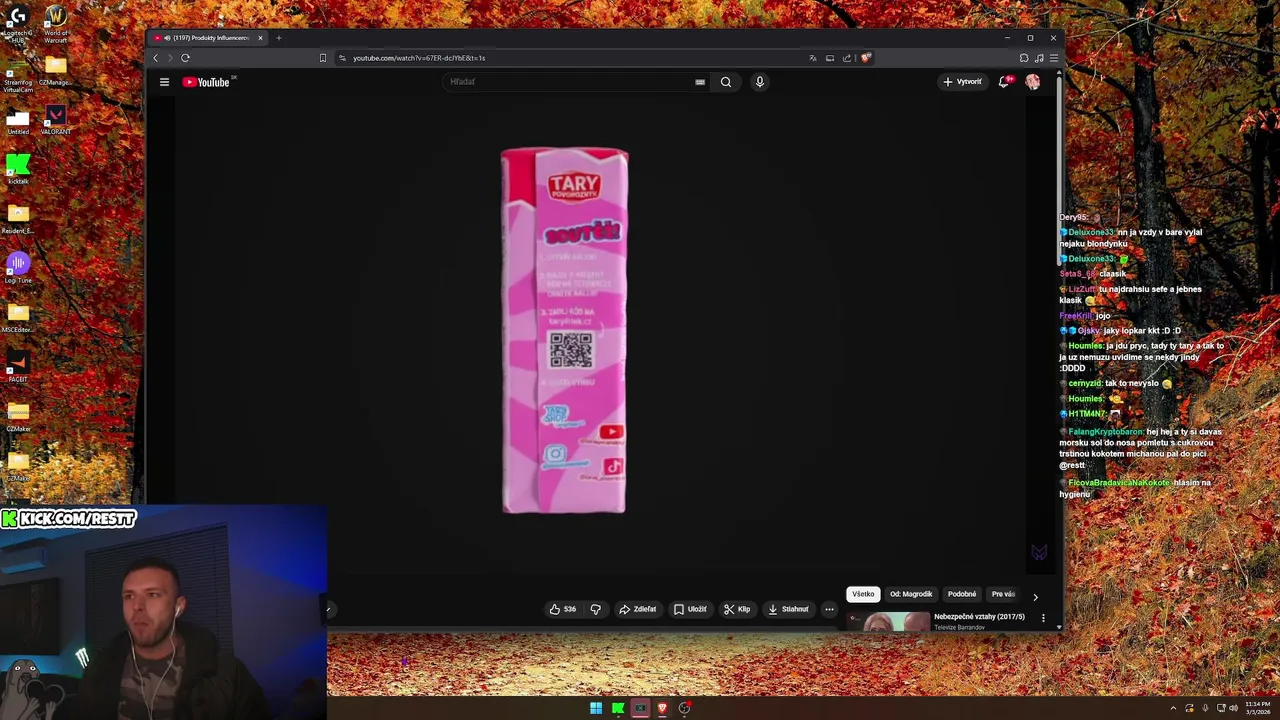Open the on-screen keyboard in search box

(700, 82)
